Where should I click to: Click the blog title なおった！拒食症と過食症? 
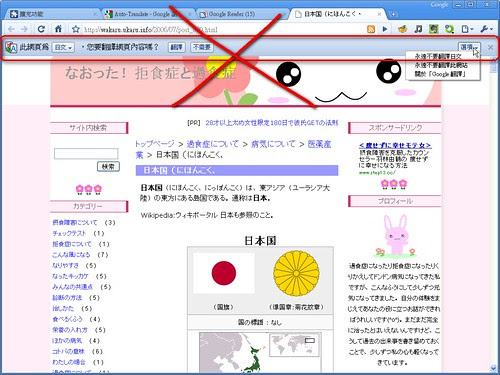coord(150,73)
